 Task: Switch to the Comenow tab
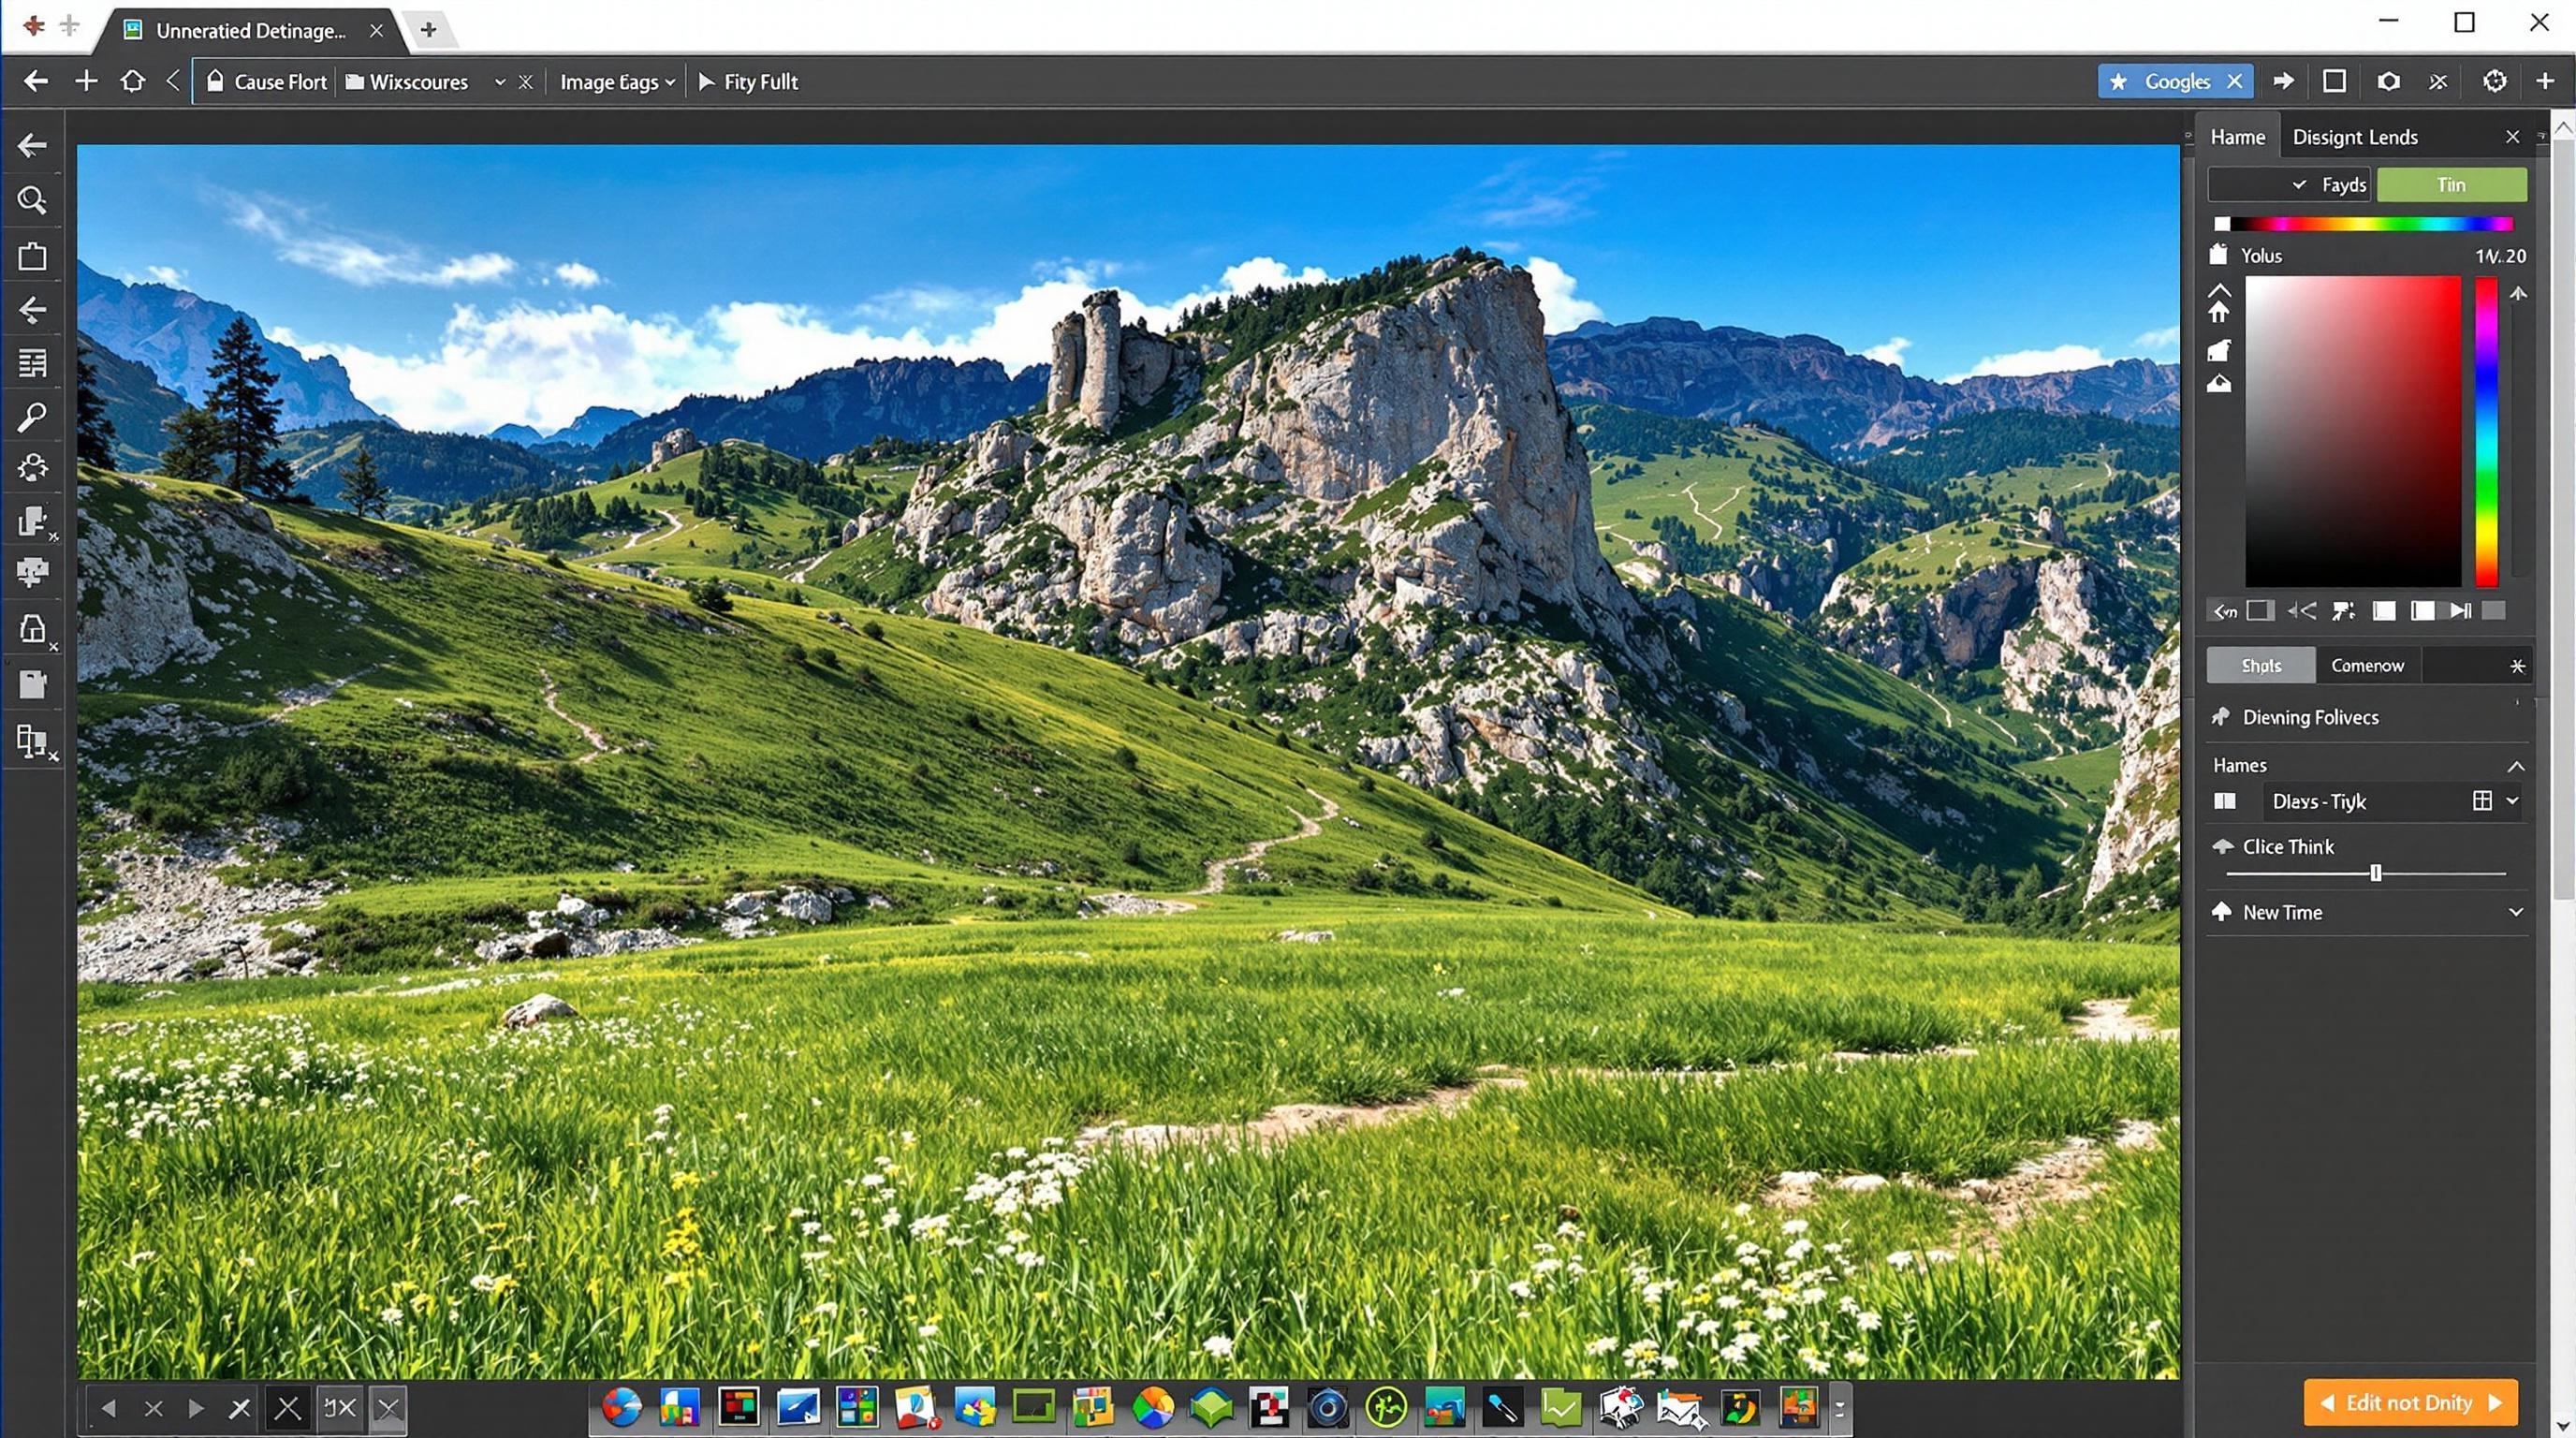click(2366, 665)
